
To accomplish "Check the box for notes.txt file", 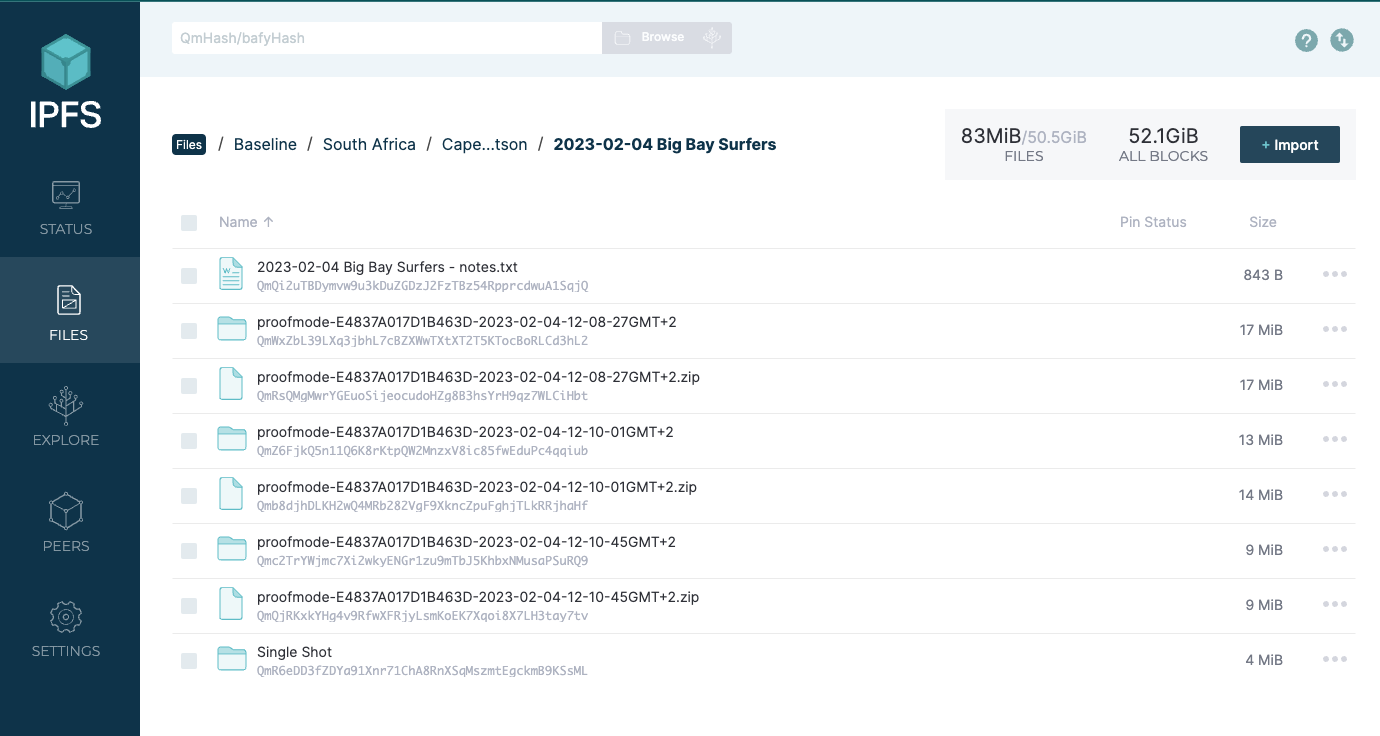I will pos(189,276).
